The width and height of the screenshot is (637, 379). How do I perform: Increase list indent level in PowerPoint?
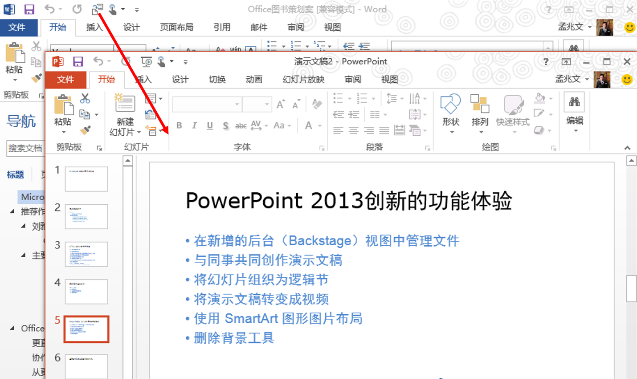coord(354,115)
